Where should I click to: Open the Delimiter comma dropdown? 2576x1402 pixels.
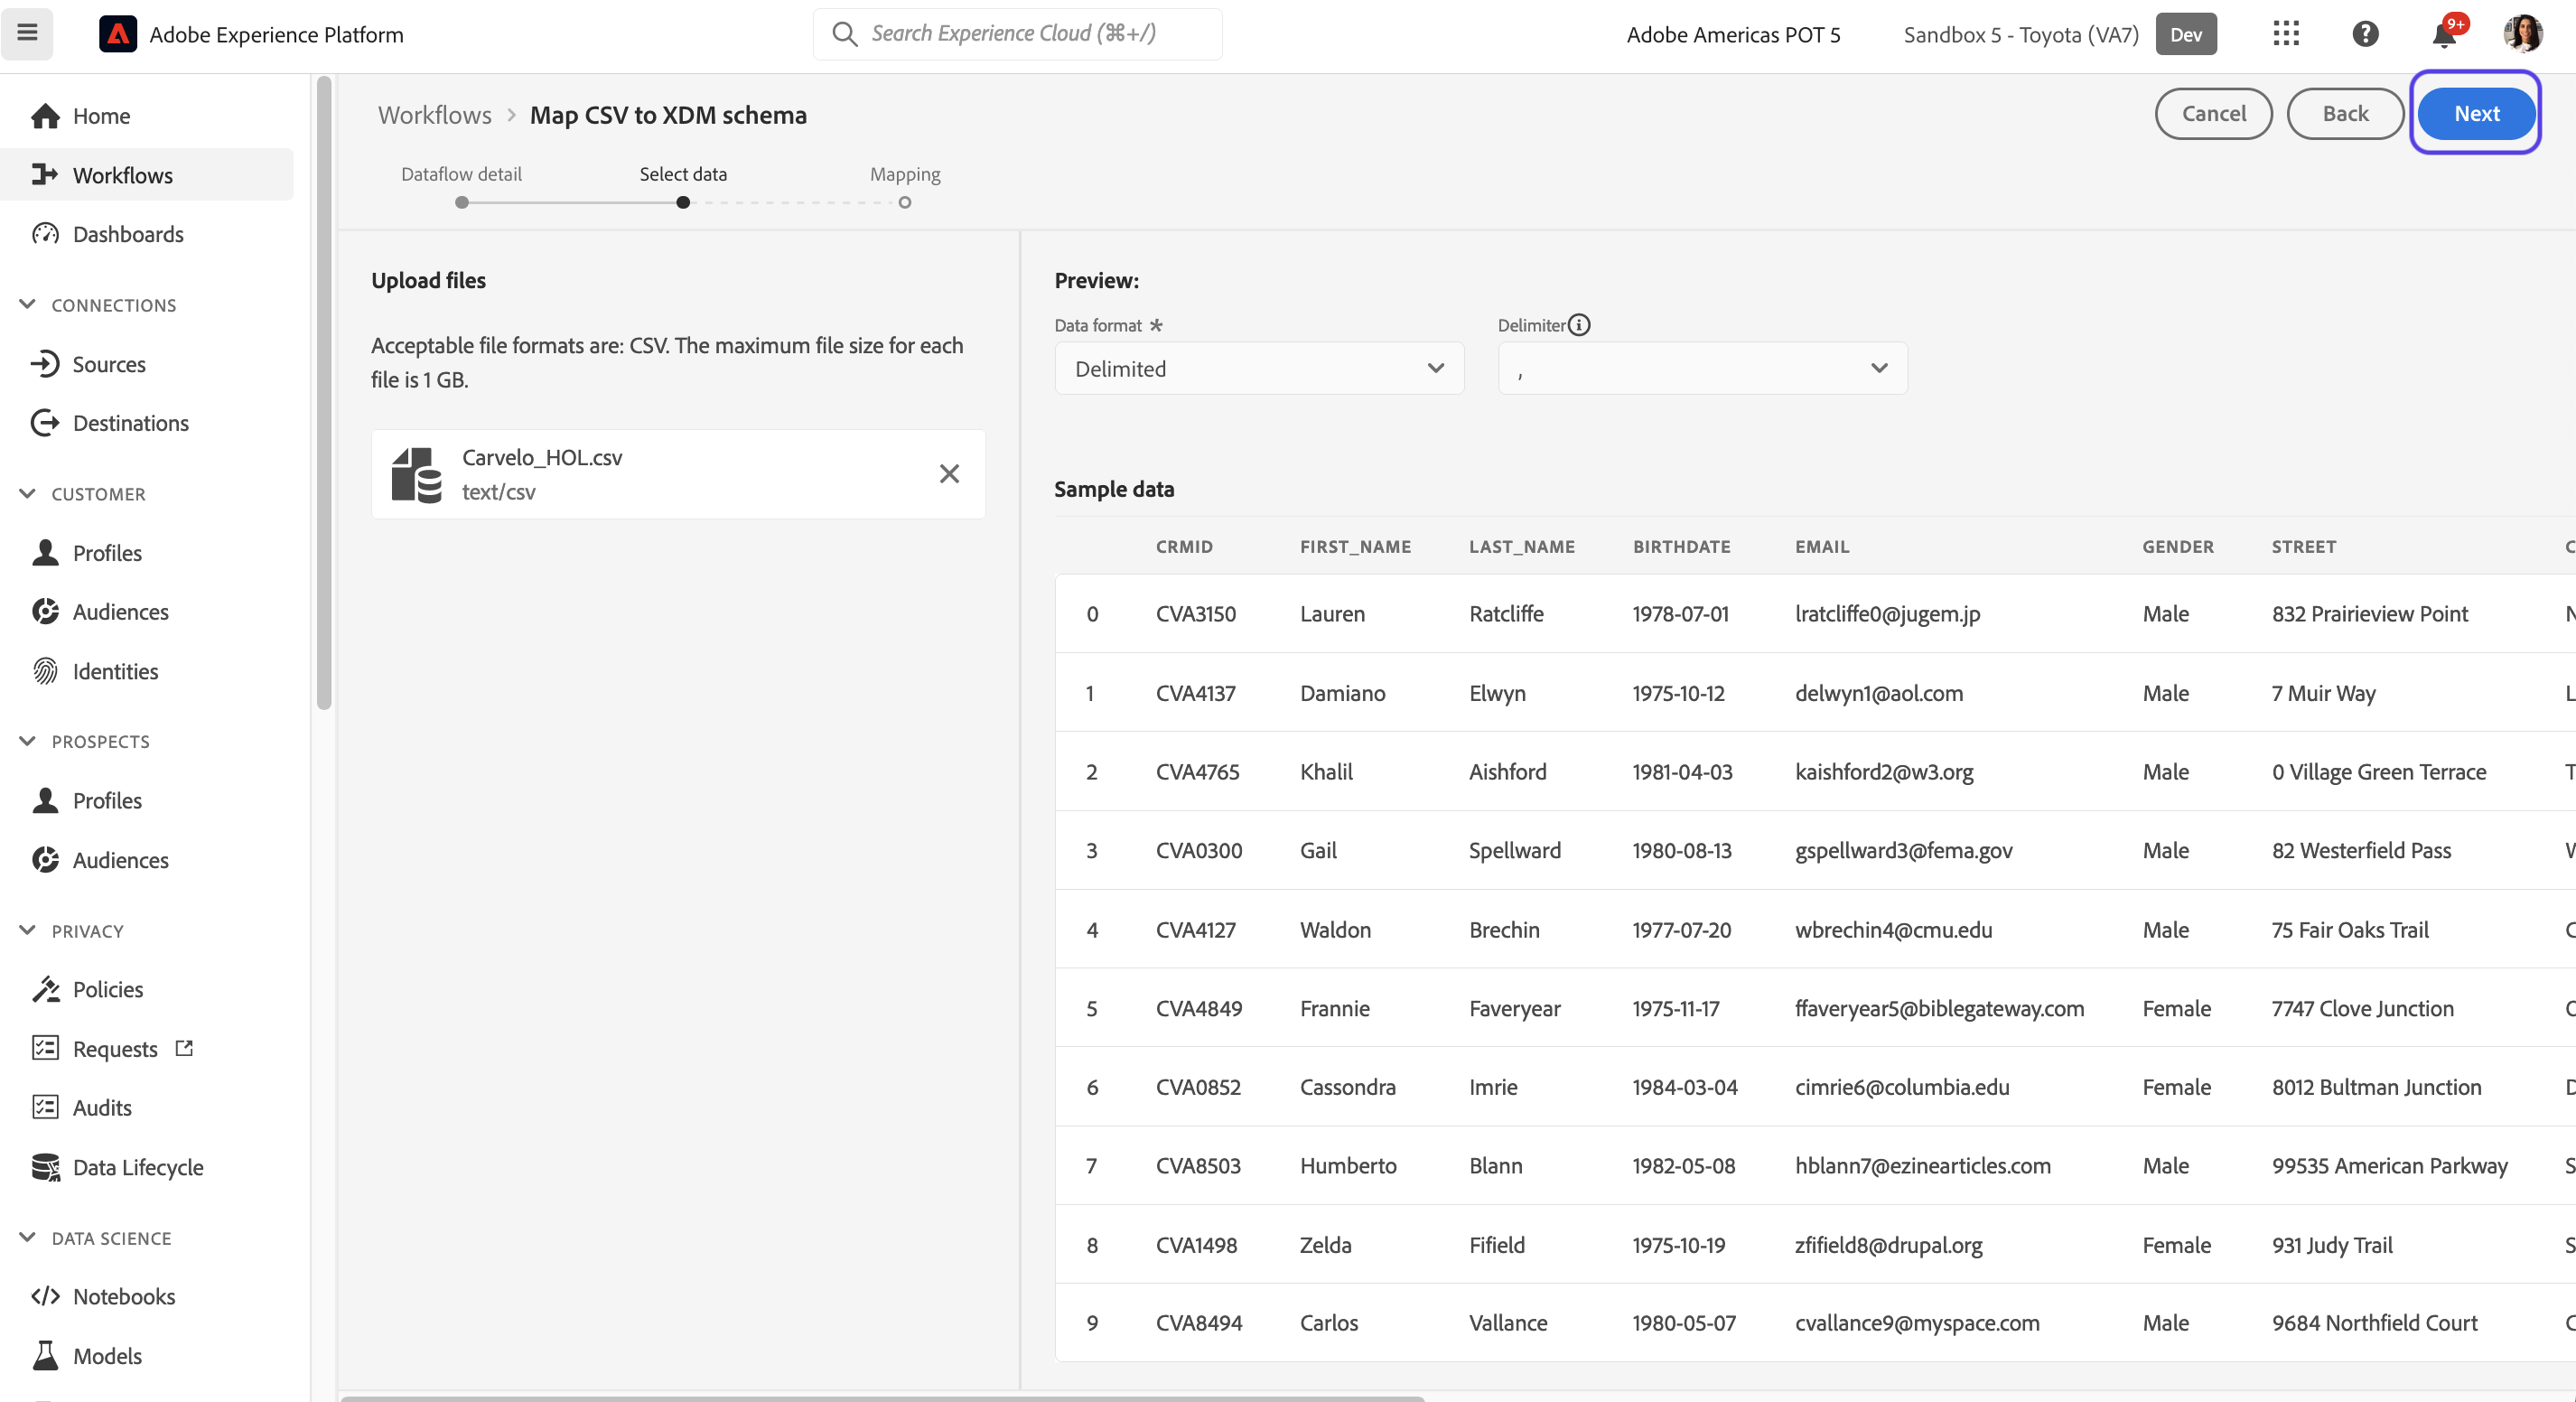click(1702, 368)
